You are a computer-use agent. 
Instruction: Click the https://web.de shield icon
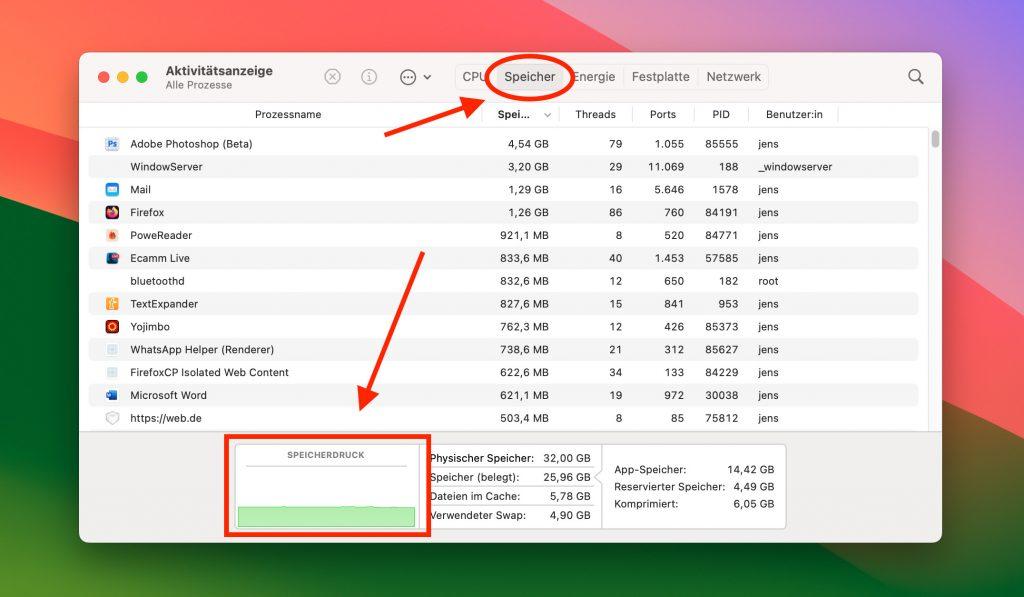coord(112,418)
